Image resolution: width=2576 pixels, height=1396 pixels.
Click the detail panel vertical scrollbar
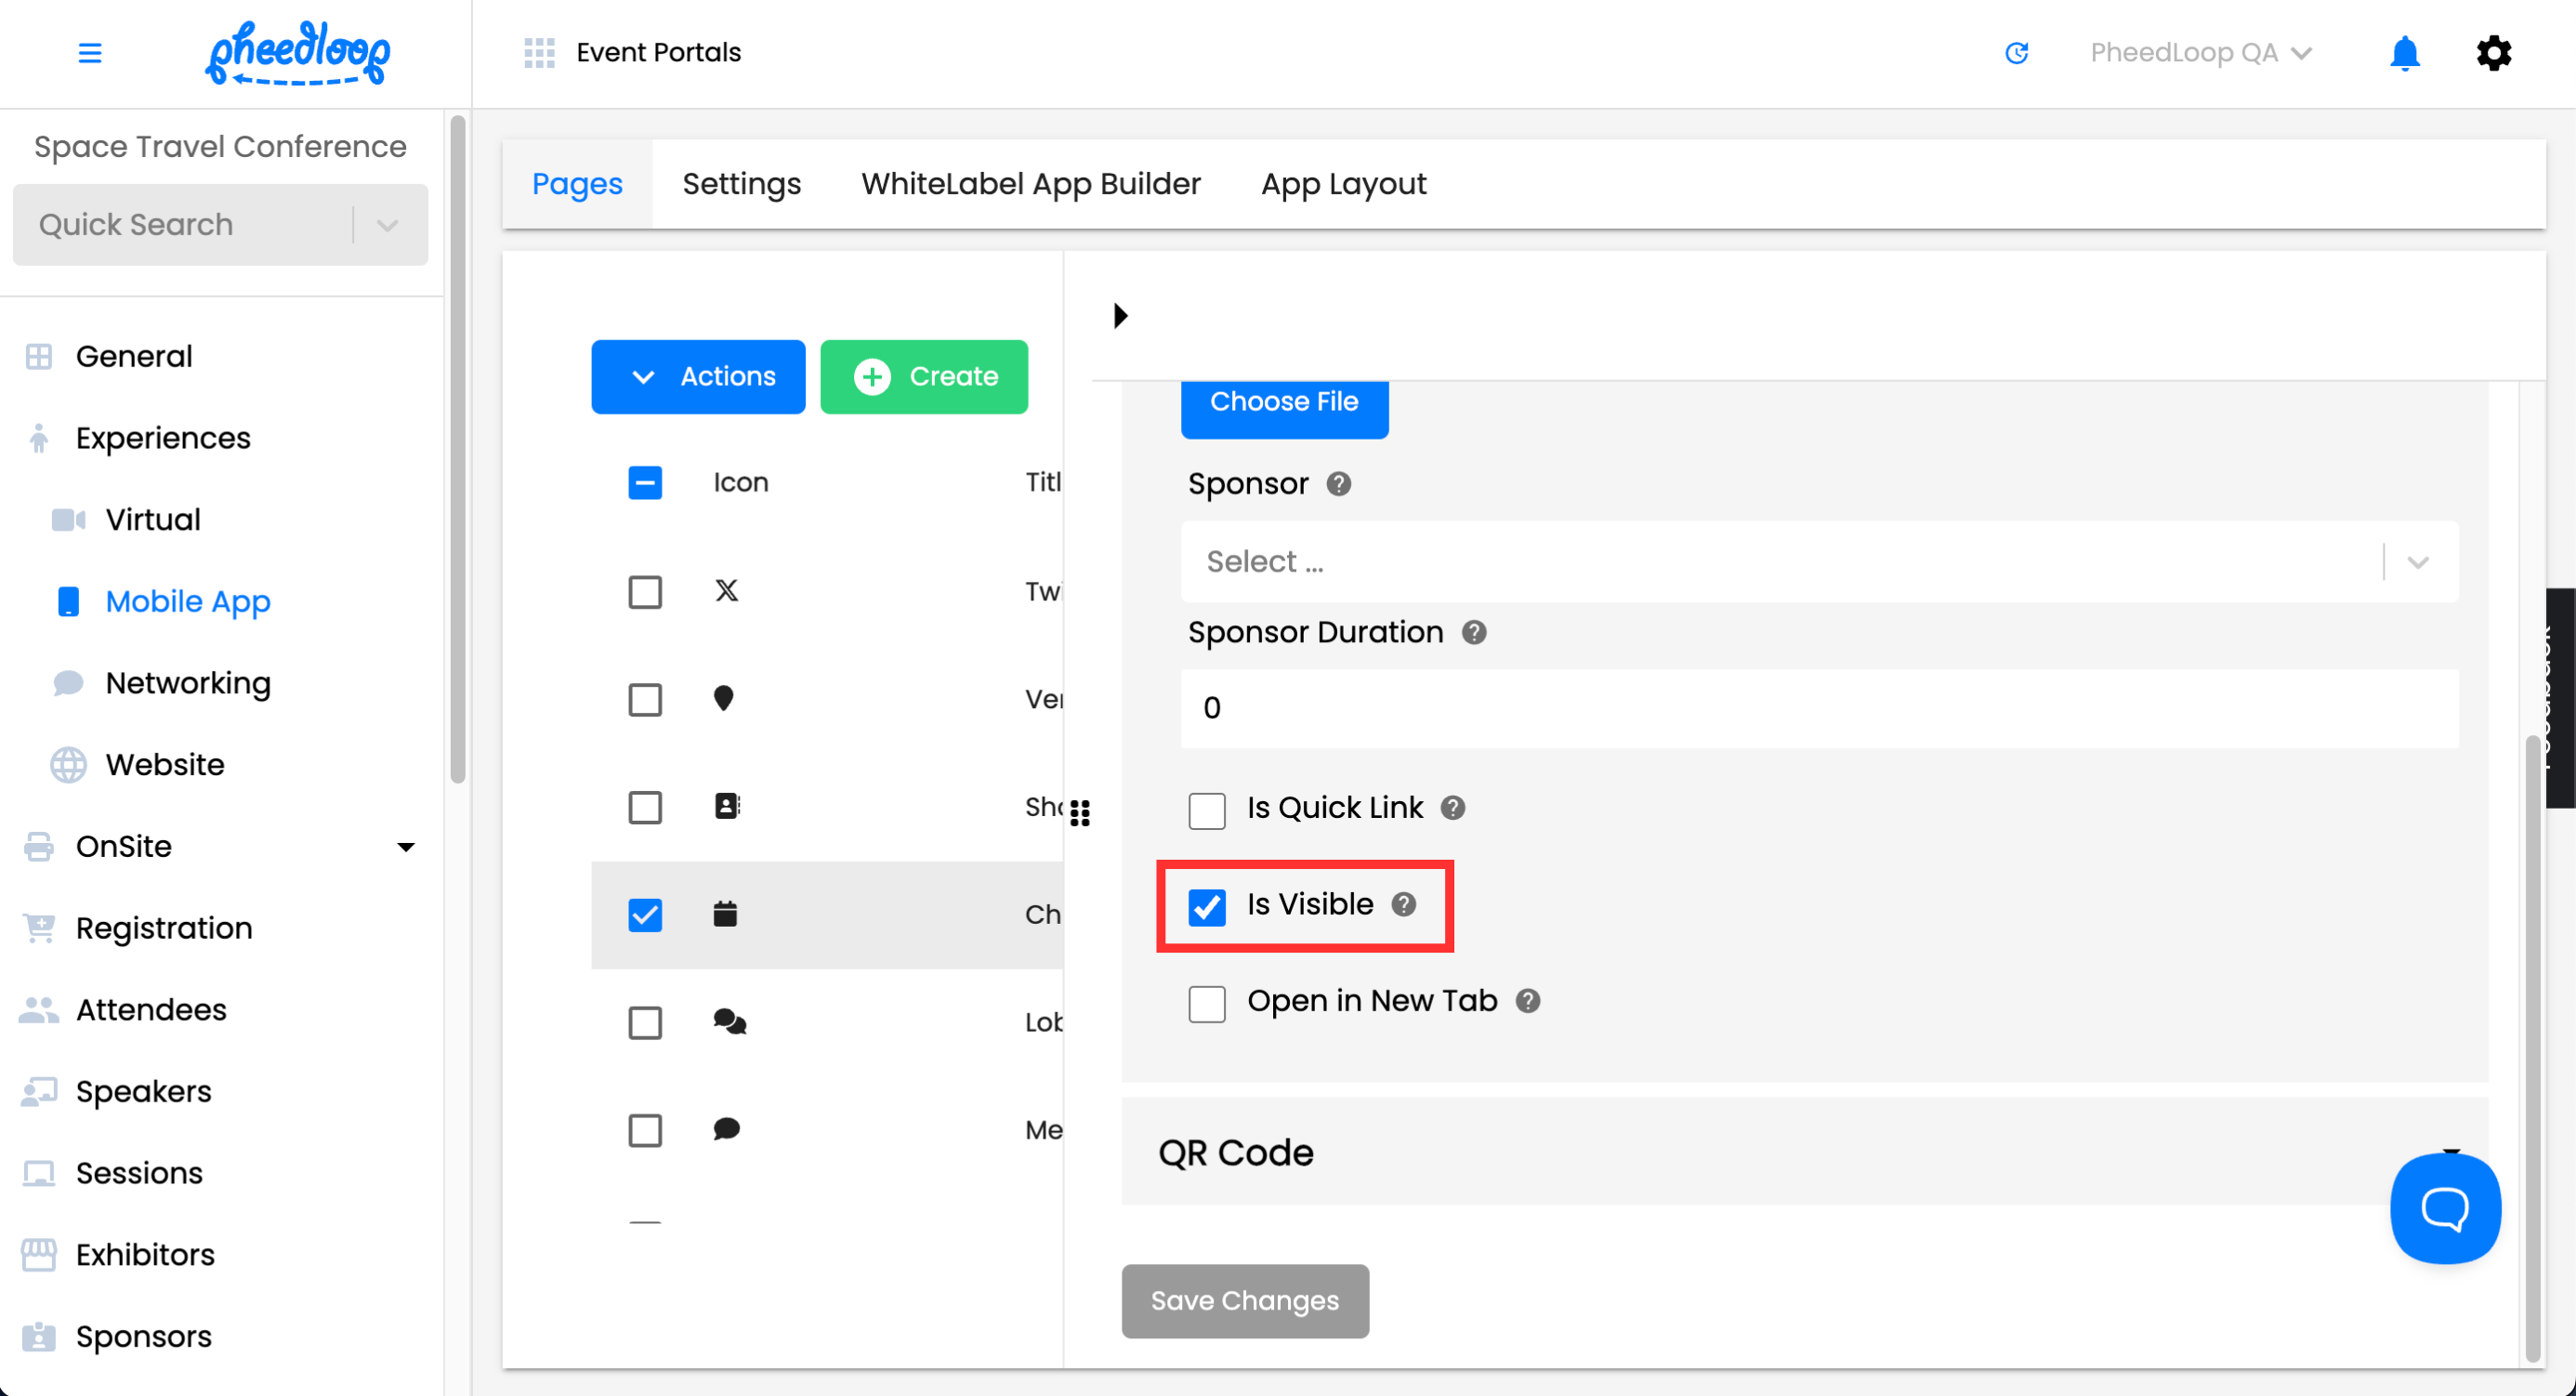point(2531,1048)
